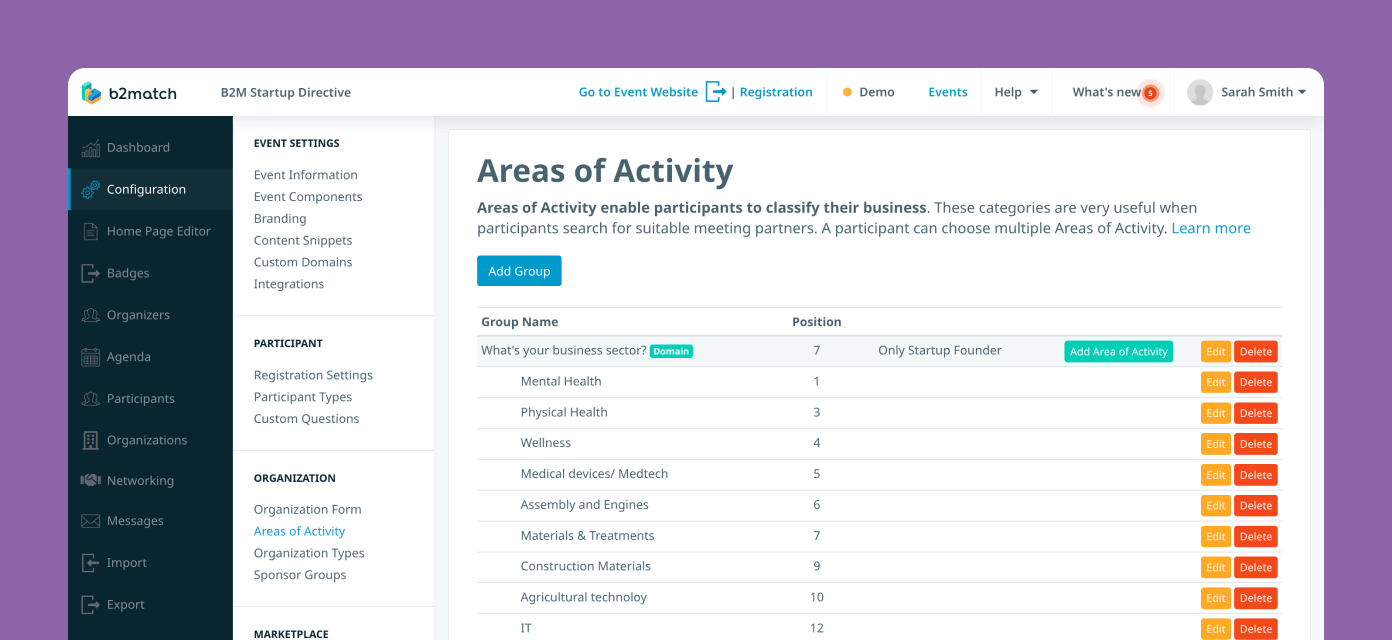The image size is (1392, 640).
Task: Edit the Mental Health row
Action: pyautogui.click(x=1216, y=382)
